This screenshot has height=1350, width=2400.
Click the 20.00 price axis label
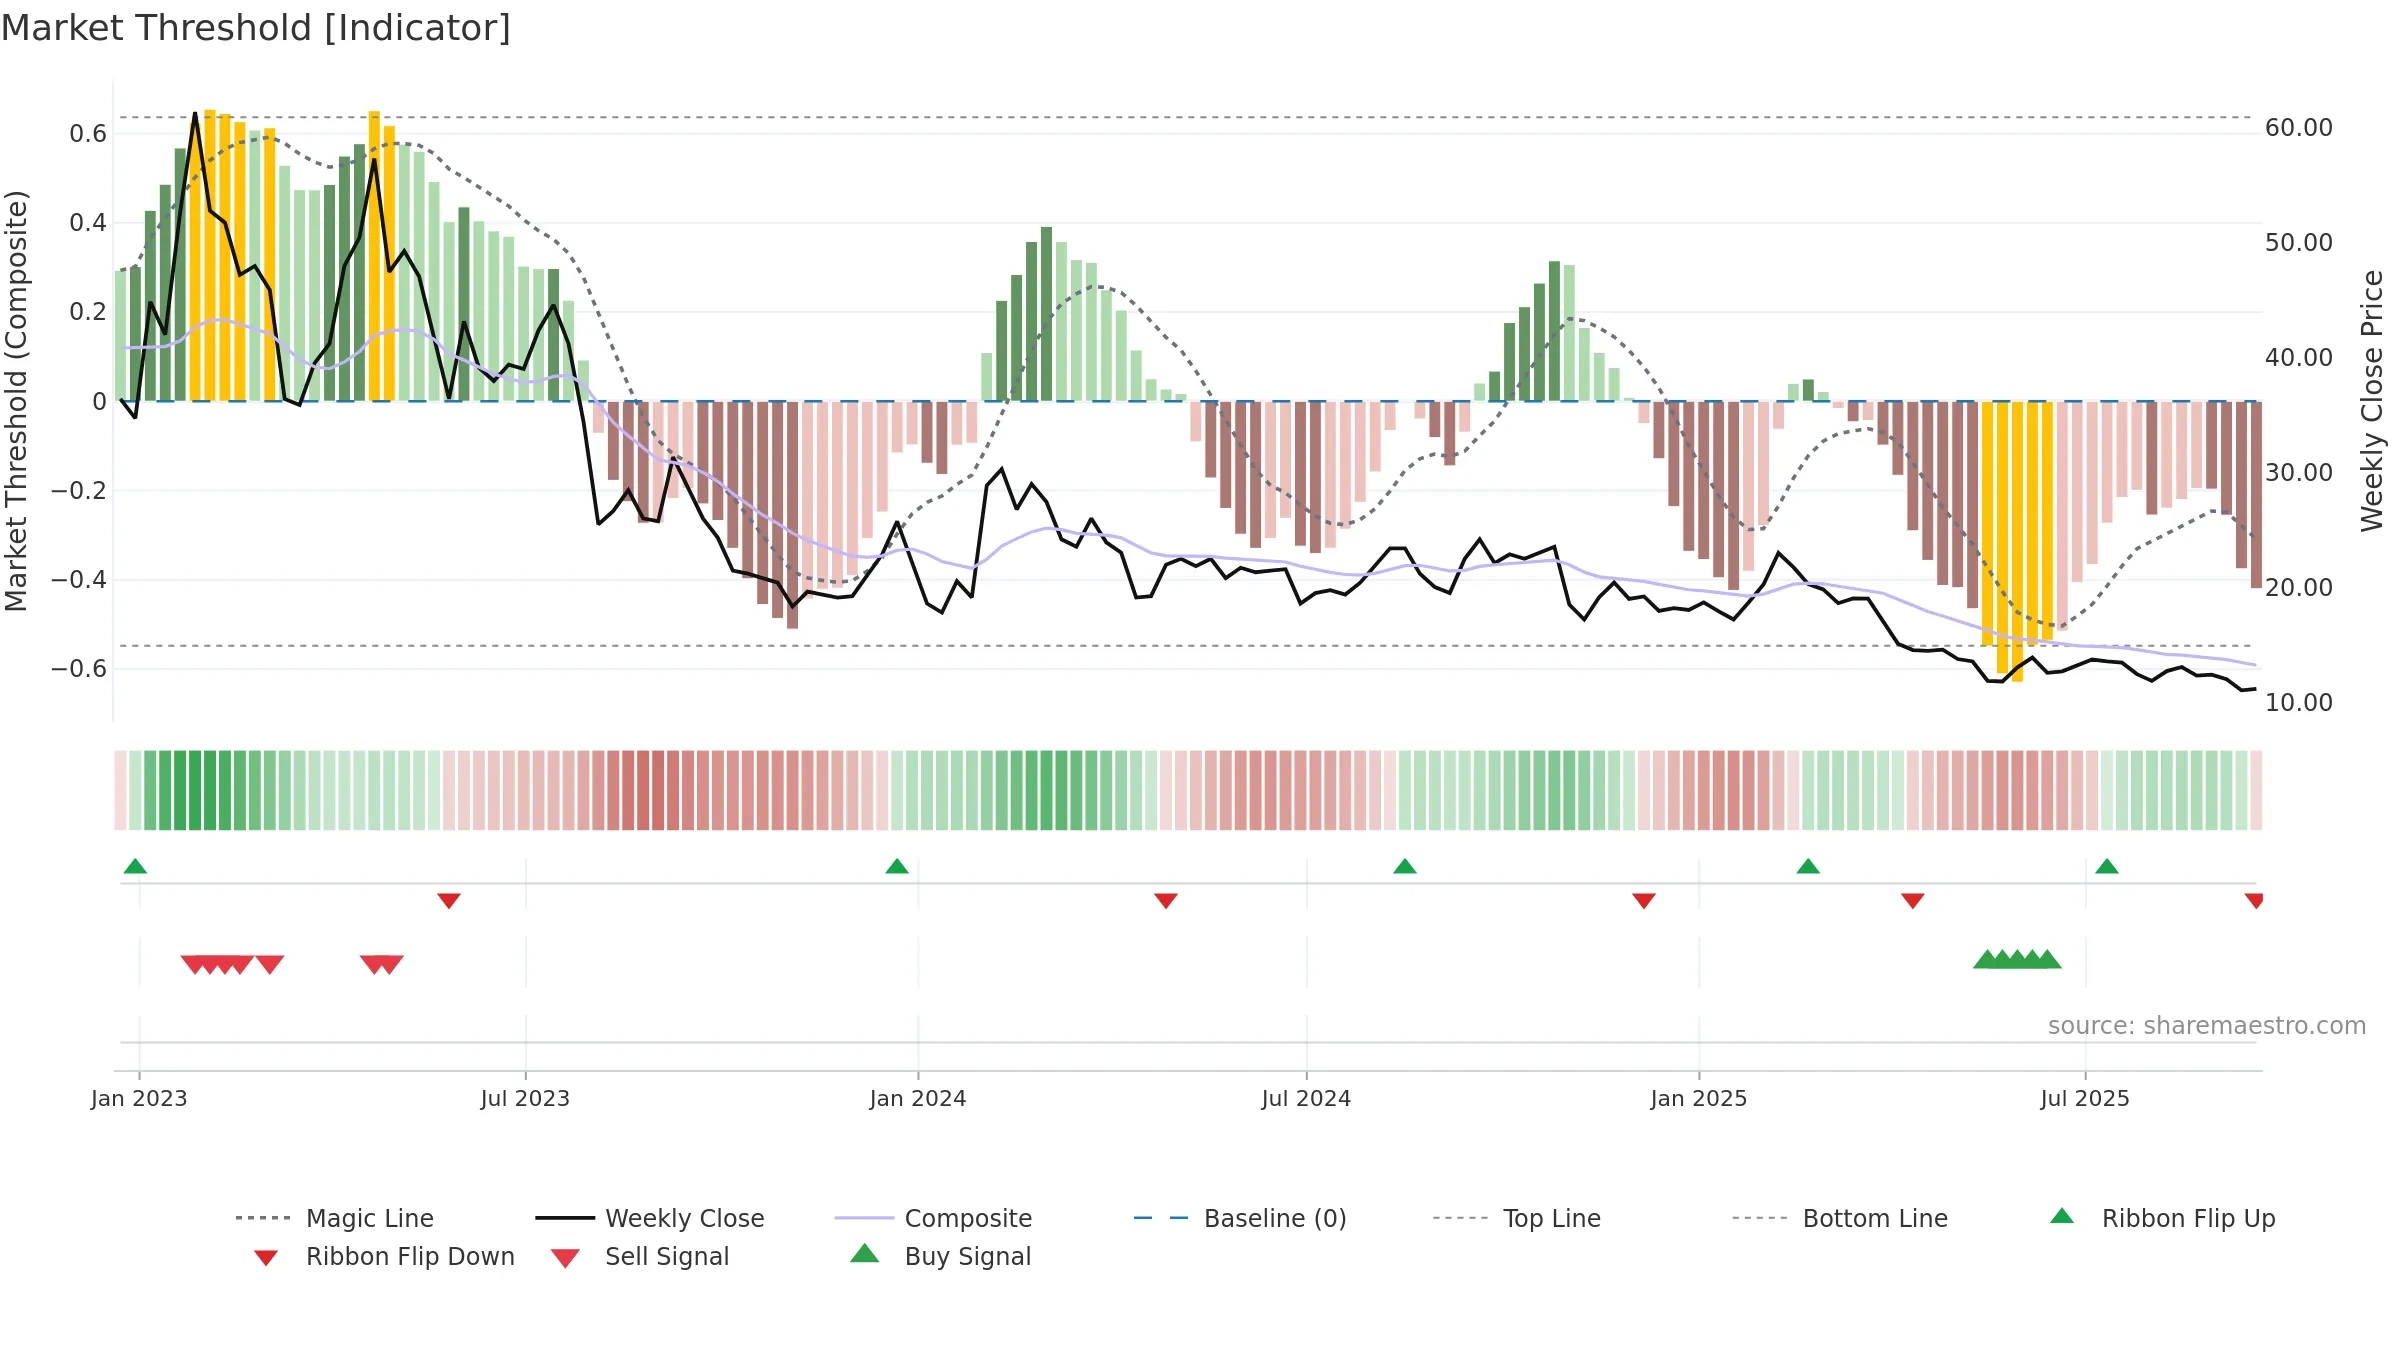click(2299, 588)
